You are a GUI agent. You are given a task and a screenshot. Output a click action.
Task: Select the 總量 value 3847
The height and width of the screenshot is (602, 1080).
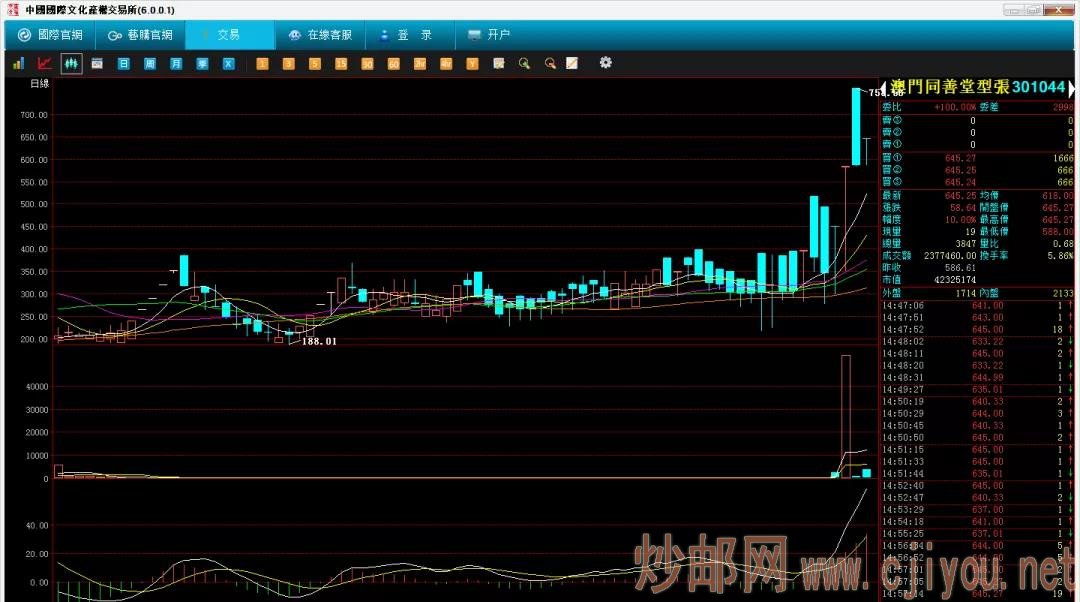pyautogui.click(x=966, y=244)
